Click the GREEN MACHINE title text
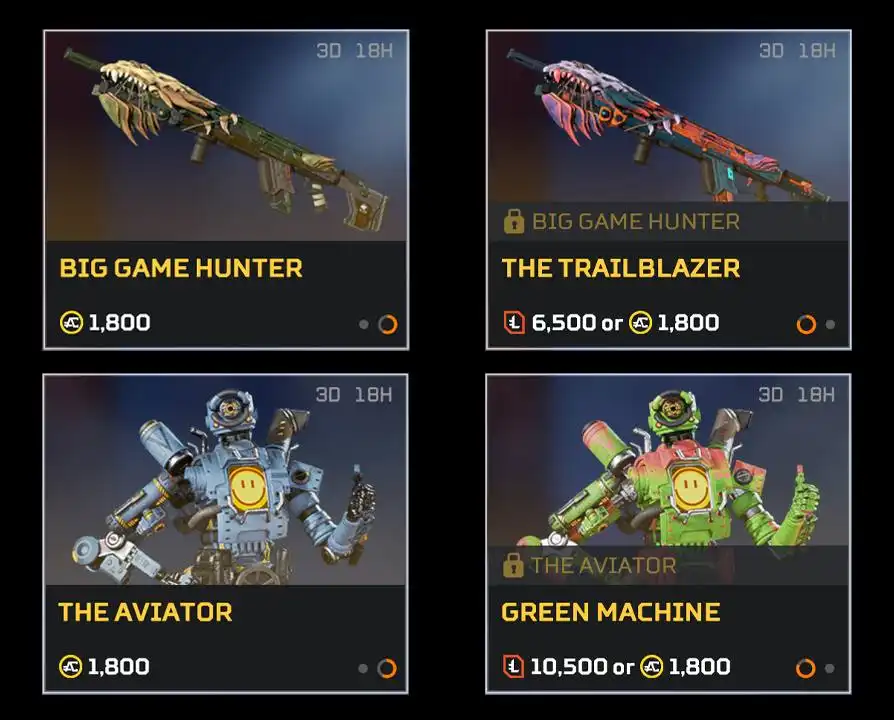This screenshot has width=894, height=720. 611,612
